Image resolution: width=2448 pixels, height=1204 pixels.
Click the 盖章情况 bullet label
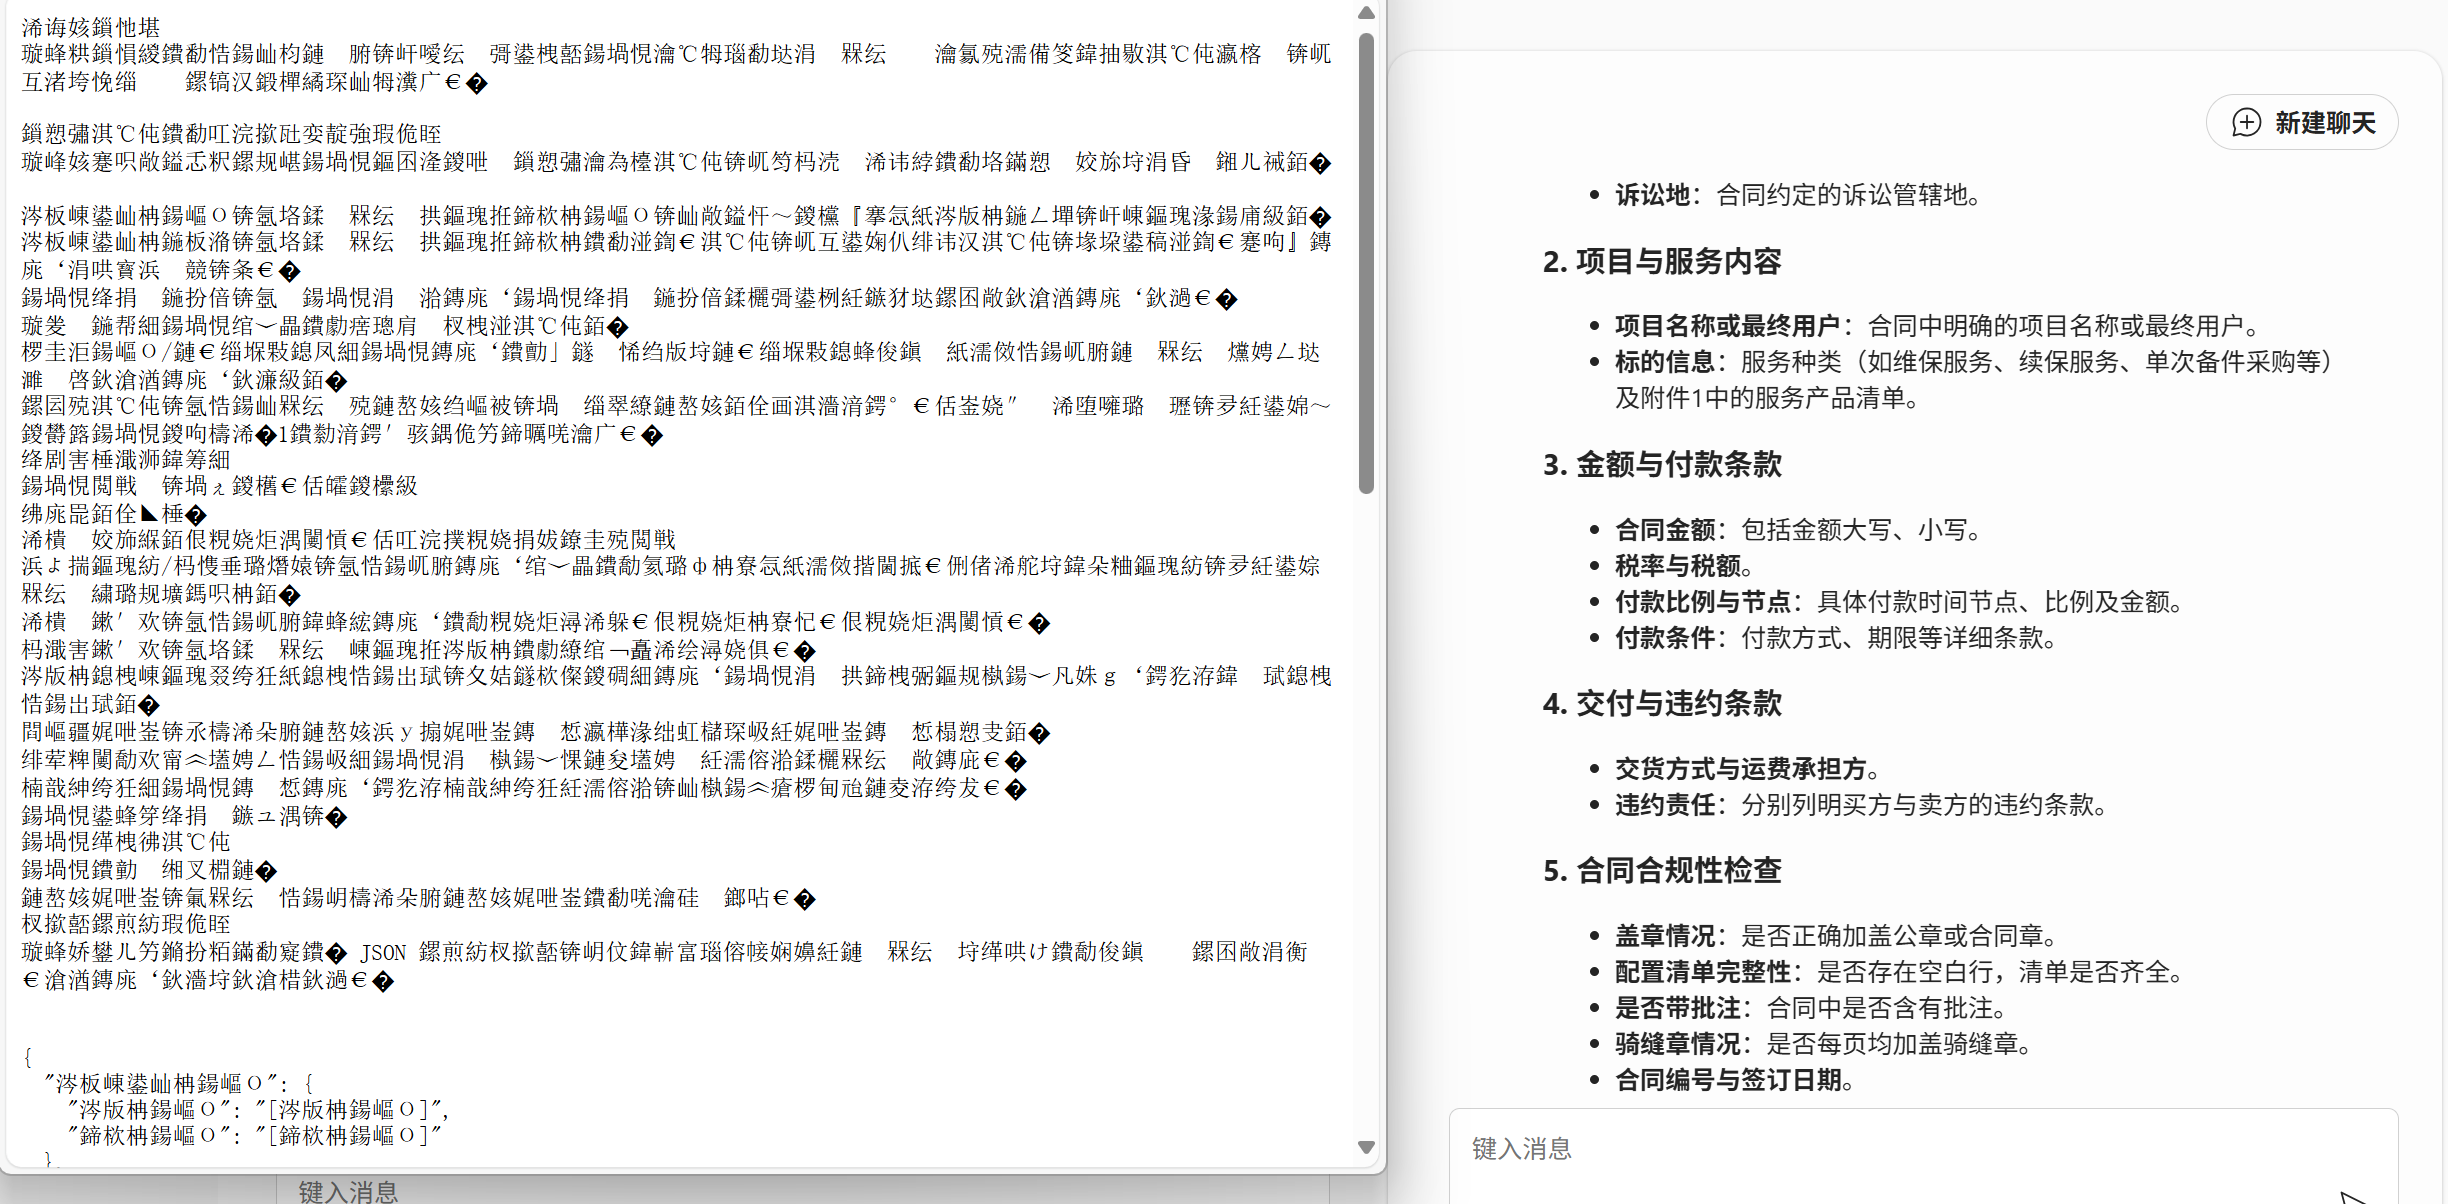pyautogui.click(x=1665, y=936)
